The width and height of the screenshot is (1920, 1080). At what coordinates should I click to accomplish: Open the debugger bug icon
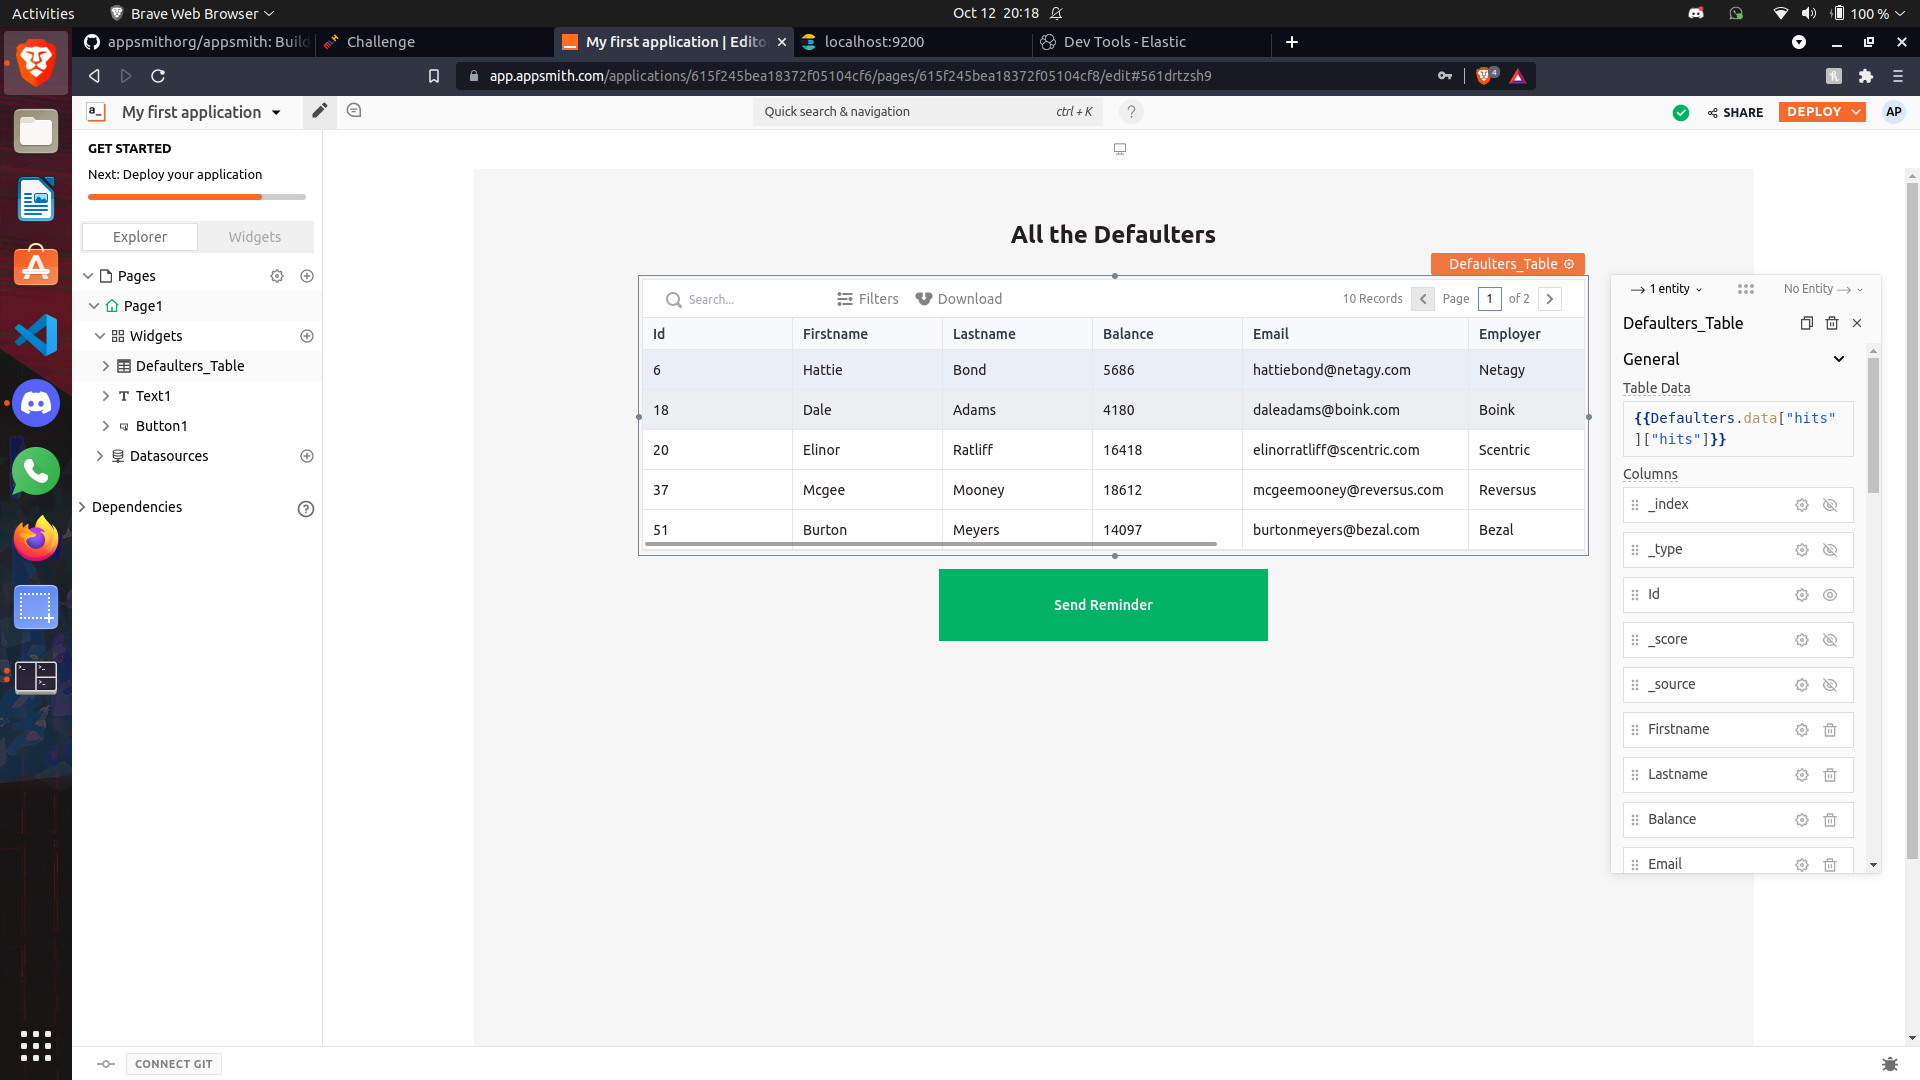tap(1889, 1064)
